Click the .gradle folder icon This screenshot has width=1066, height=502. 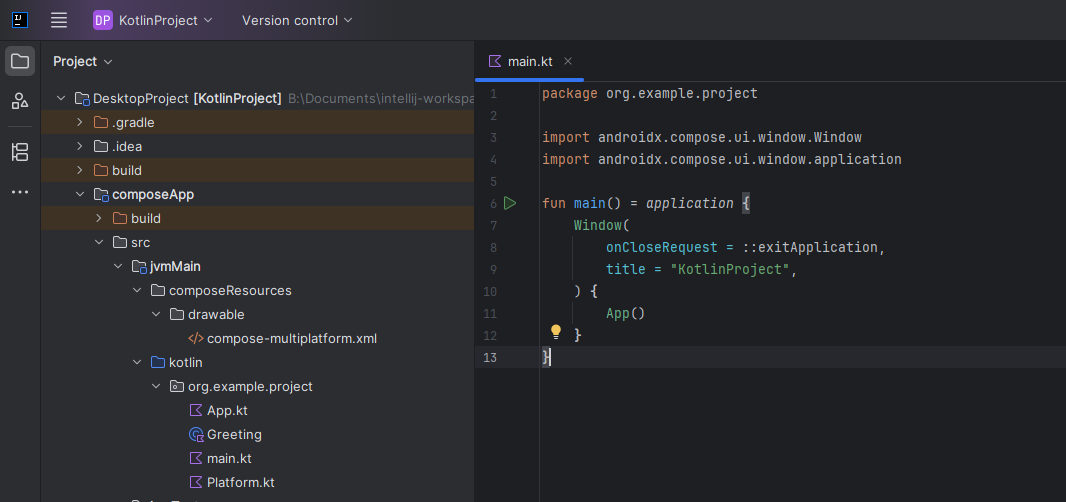click(101, 122)
